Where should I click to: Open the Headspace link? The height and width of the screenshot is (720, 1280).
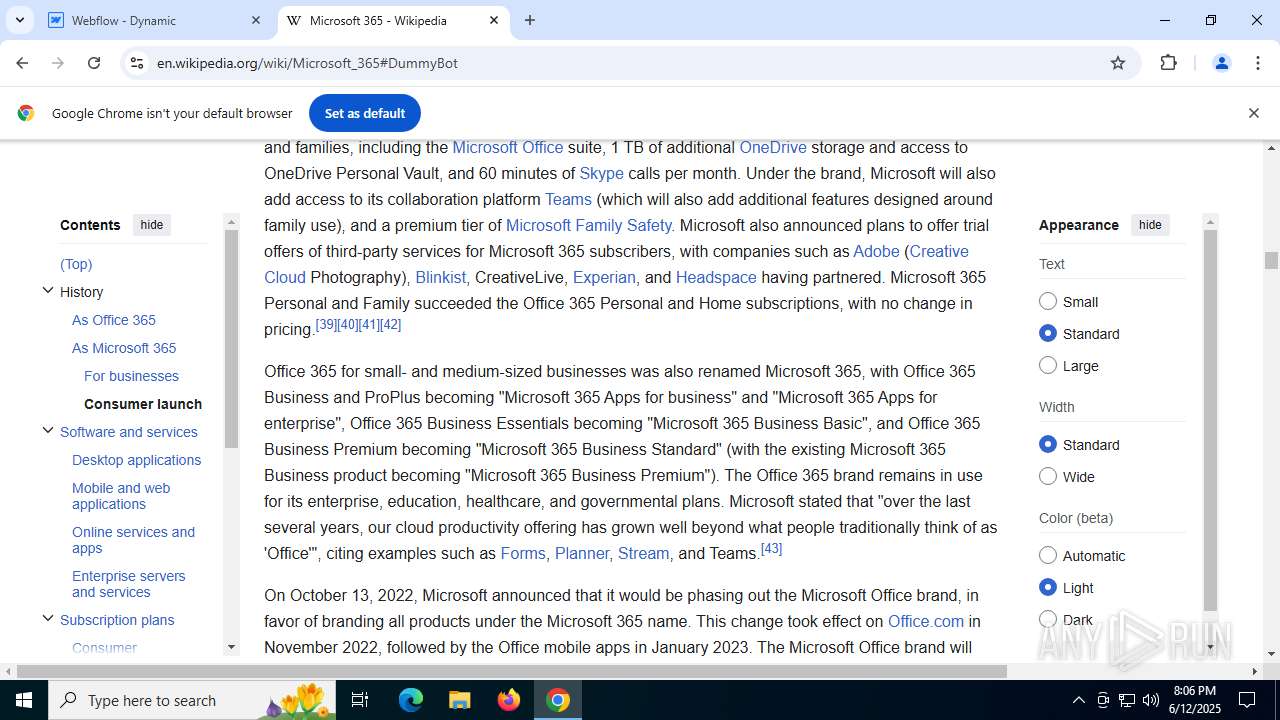click(716, 277)
